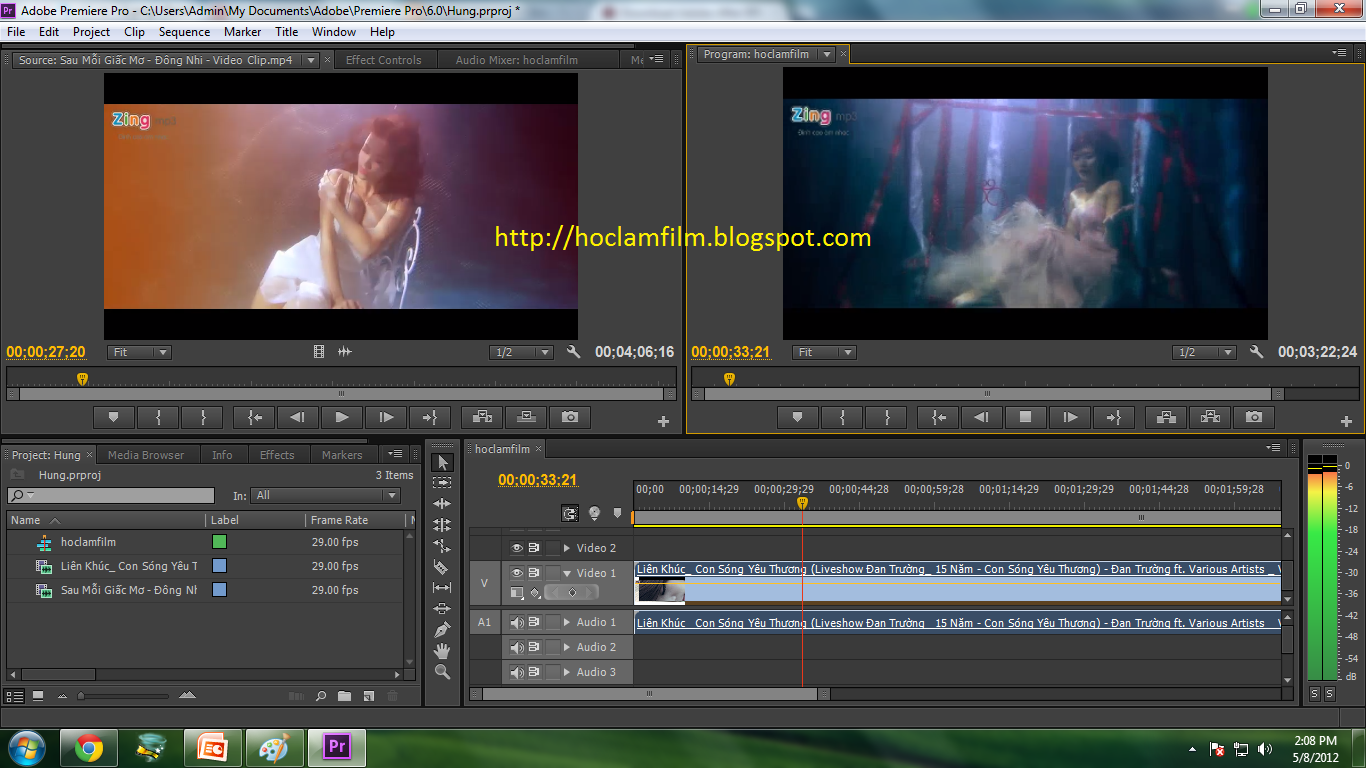Open Google Chrome from the taskbar
Image resolution: width=1366 pixels, height=768 pixels.
[90, 747]
